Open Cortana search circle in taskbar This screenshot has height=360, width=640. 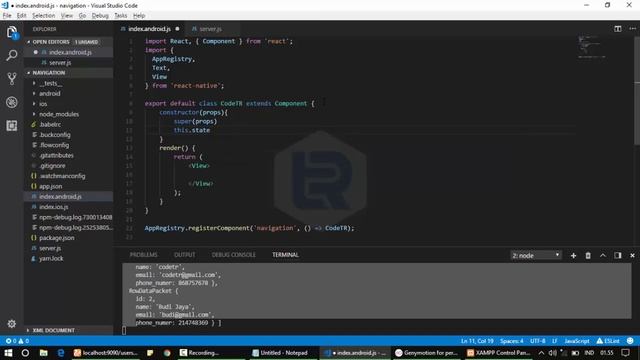pyautogui.click(x=25, y=353)
